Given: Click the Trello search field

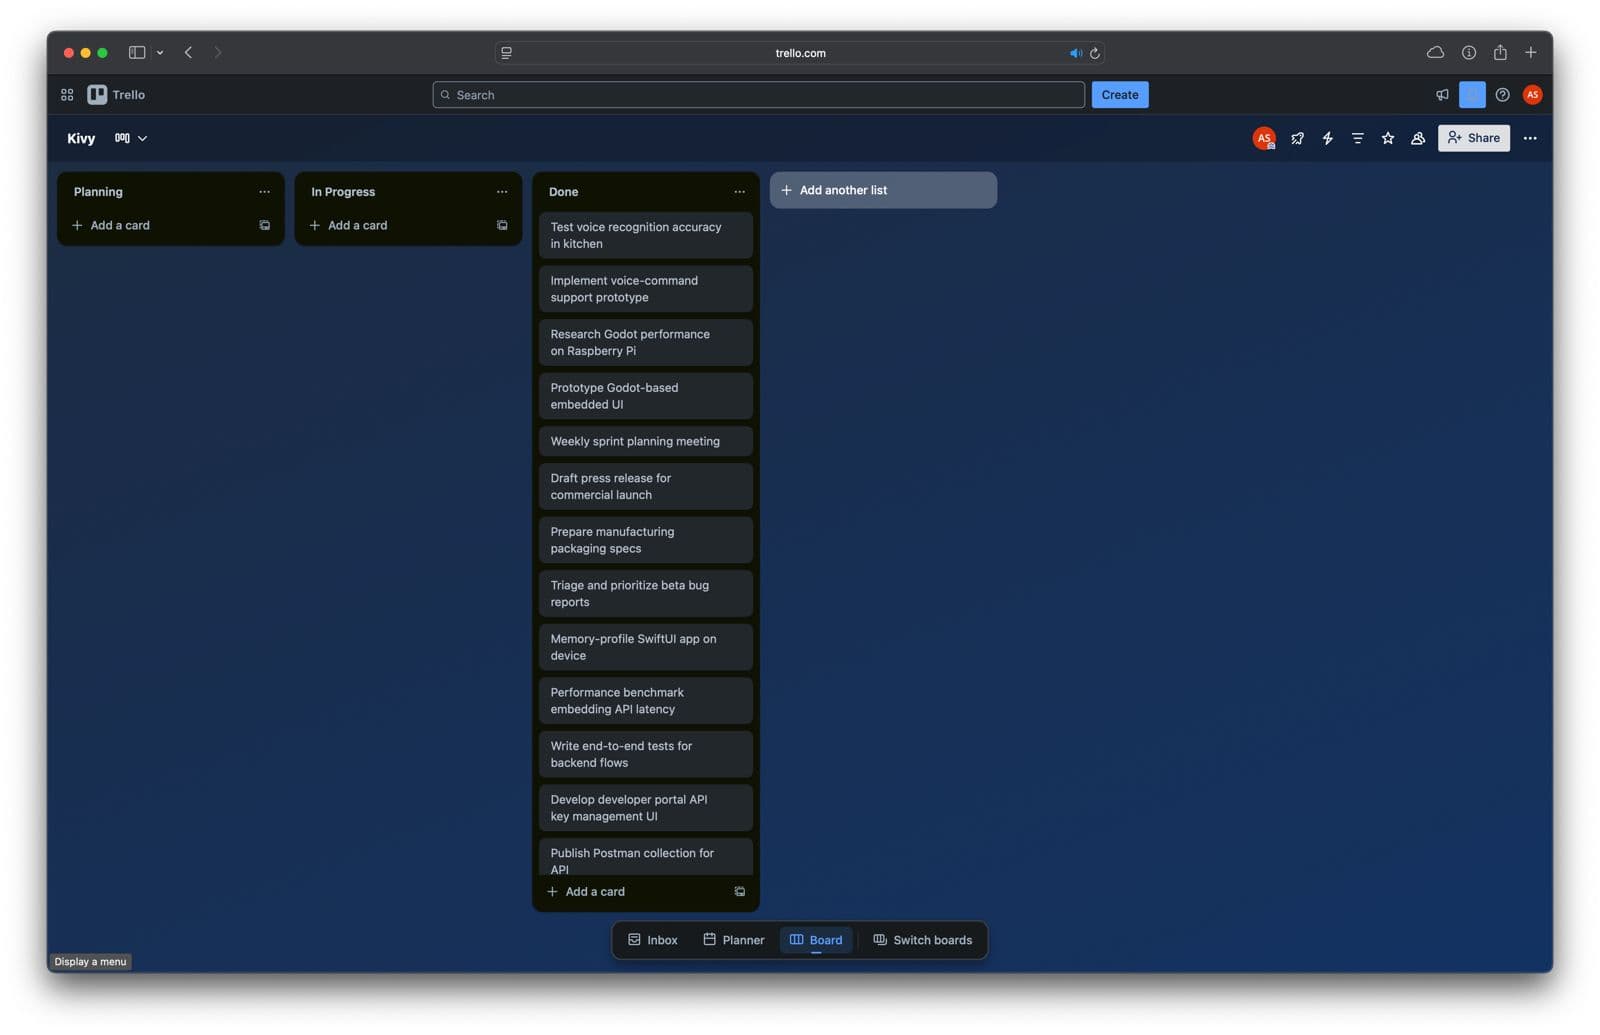Looking at the screenshot, I should click(760, 95).
